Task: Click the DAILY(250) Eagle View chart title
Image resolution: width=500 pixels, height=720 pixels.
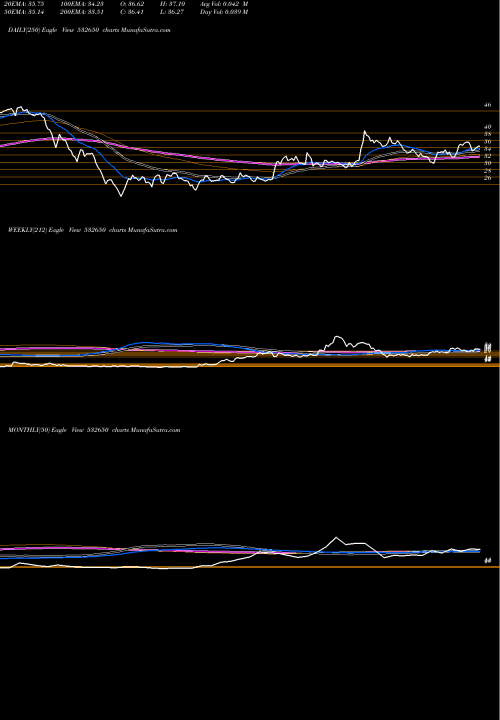Action: point(89,30)
